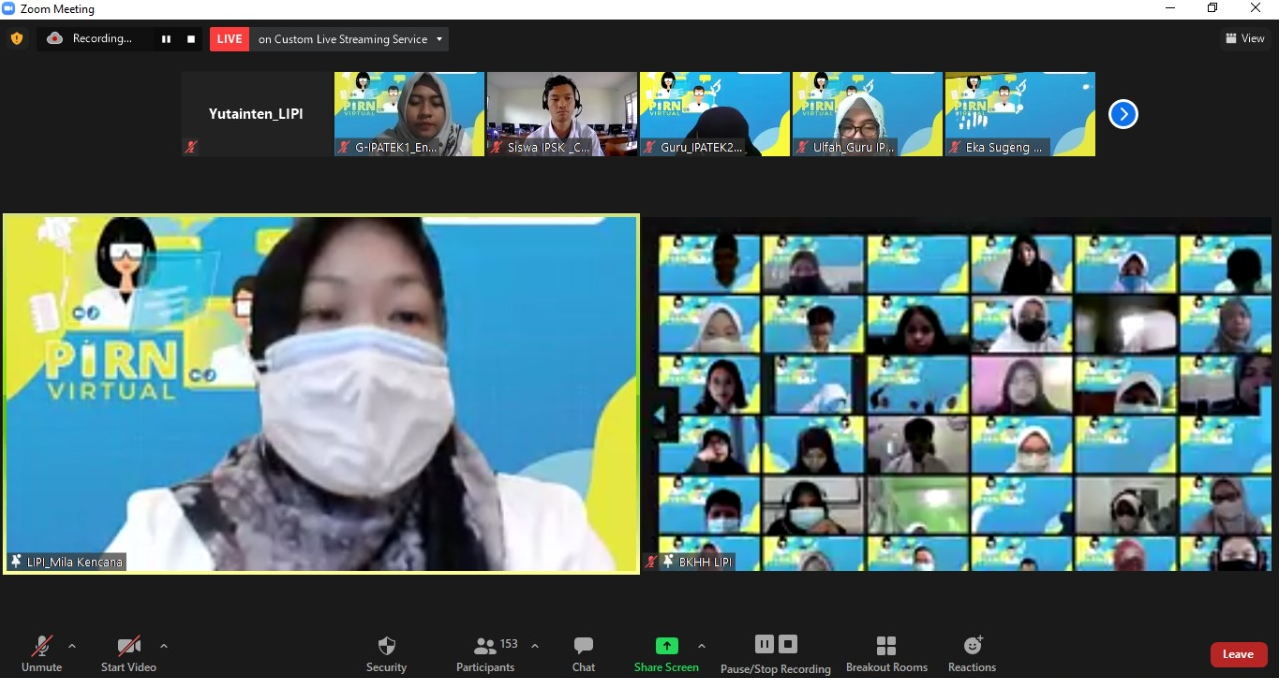Viewport: 1280px width, 680px height.
Task: Click Pause/Stop Recording in bottom toolbar
Action: (x=776, y=653)
